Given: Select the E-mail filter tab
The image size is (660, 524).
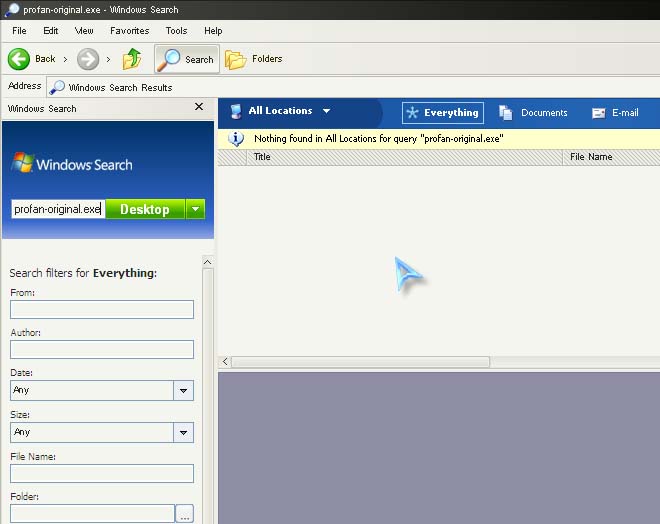Looking at the screenshot, I should click(615, 113).
